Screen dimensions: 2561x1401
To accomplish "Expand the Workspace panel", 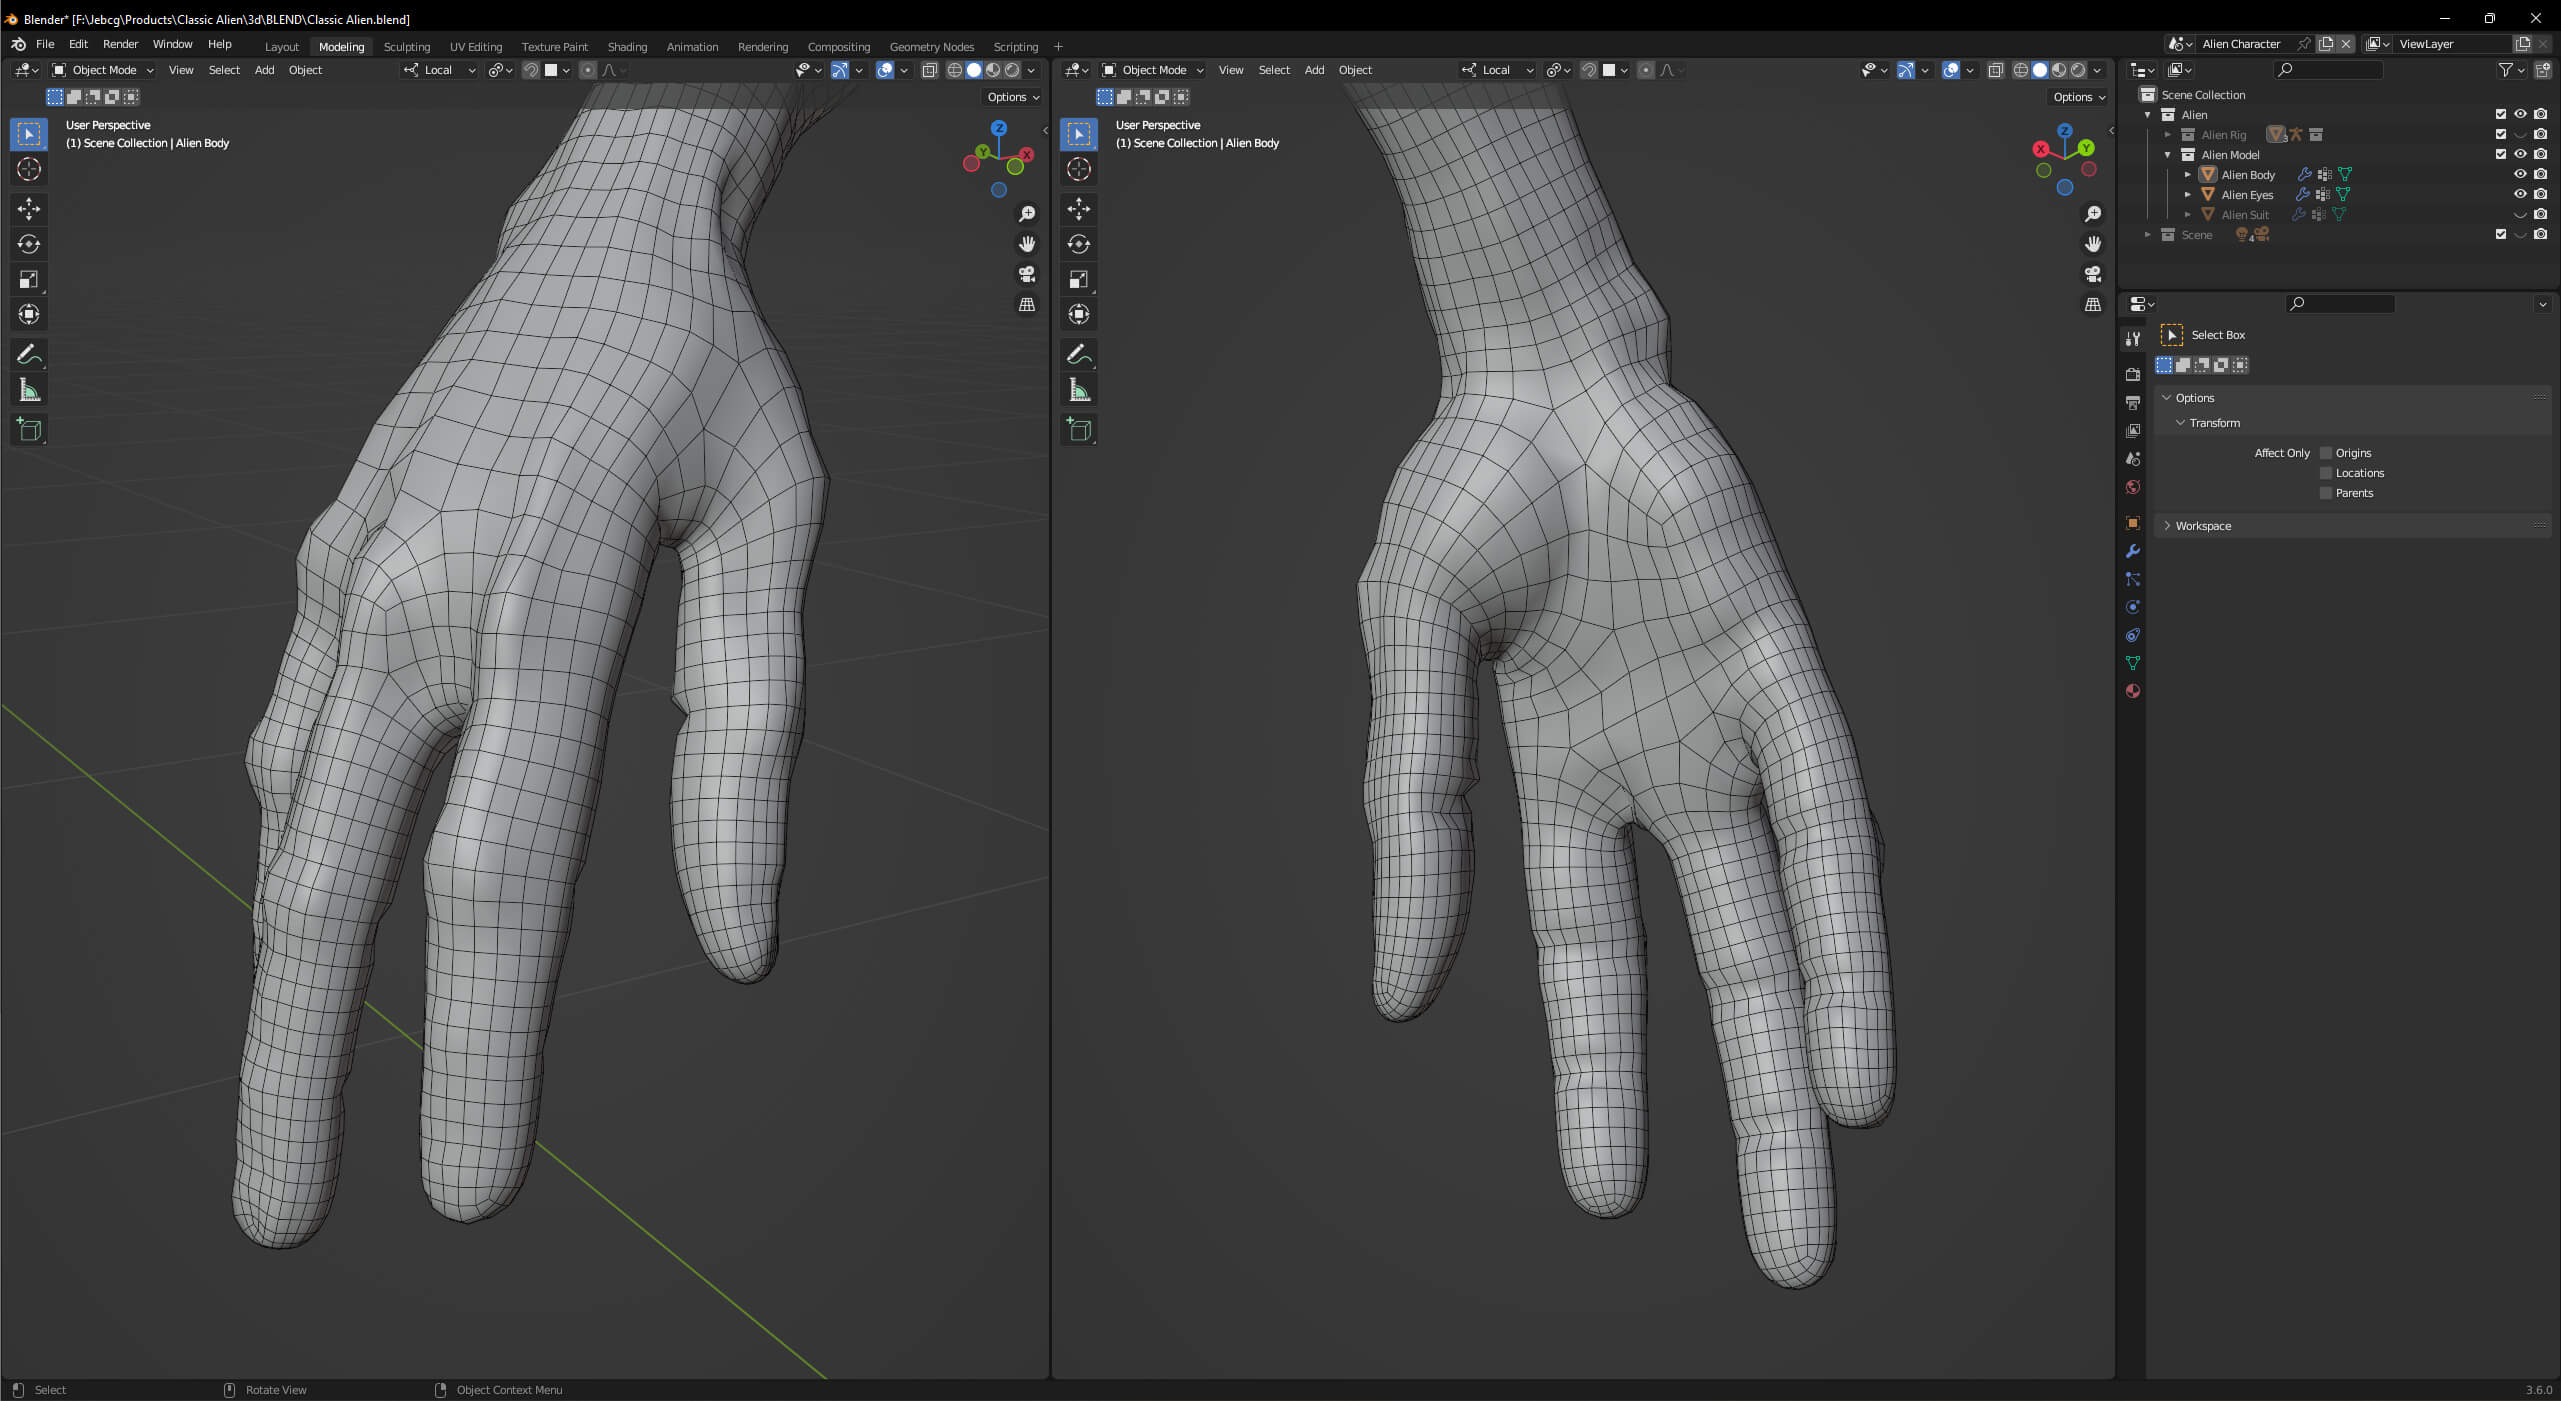I will (2202, 526).
